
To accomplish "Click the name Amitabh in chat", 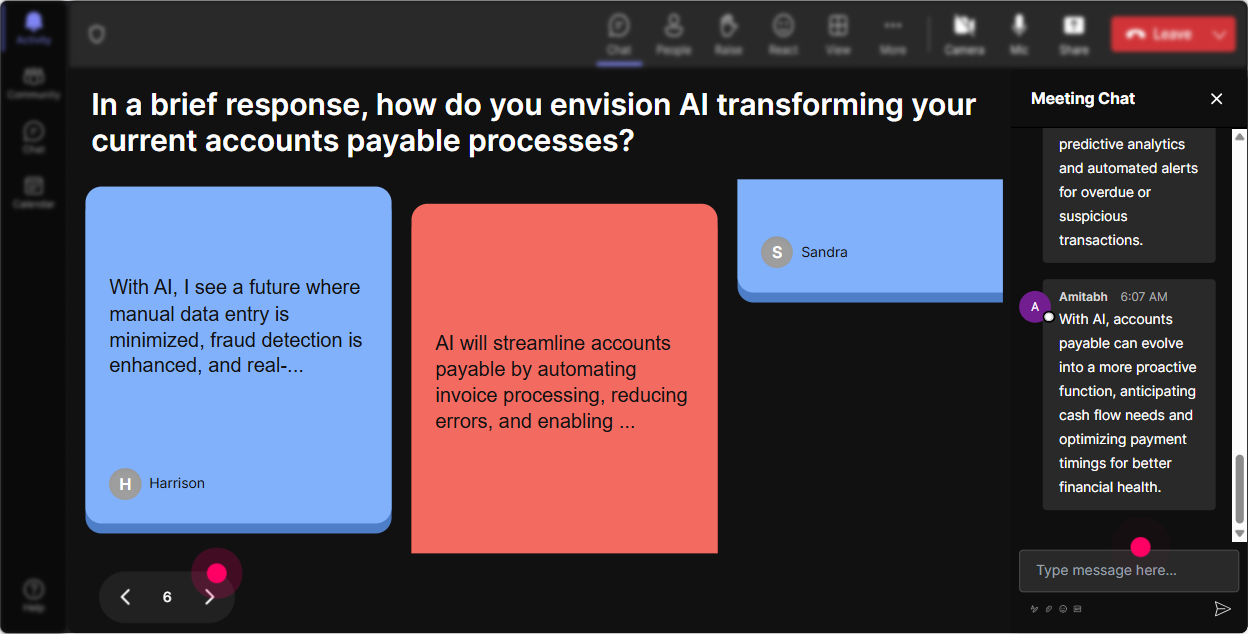I will point(1084,297).
